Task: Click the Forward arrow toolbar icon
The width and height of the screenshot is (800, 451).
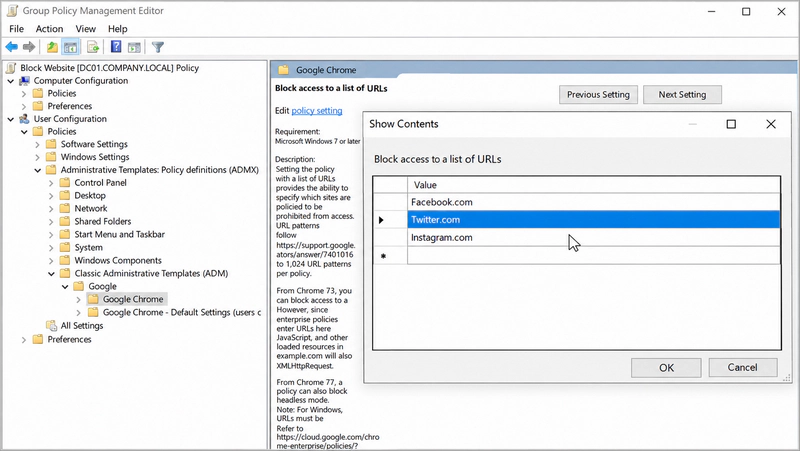Action: 29,47
